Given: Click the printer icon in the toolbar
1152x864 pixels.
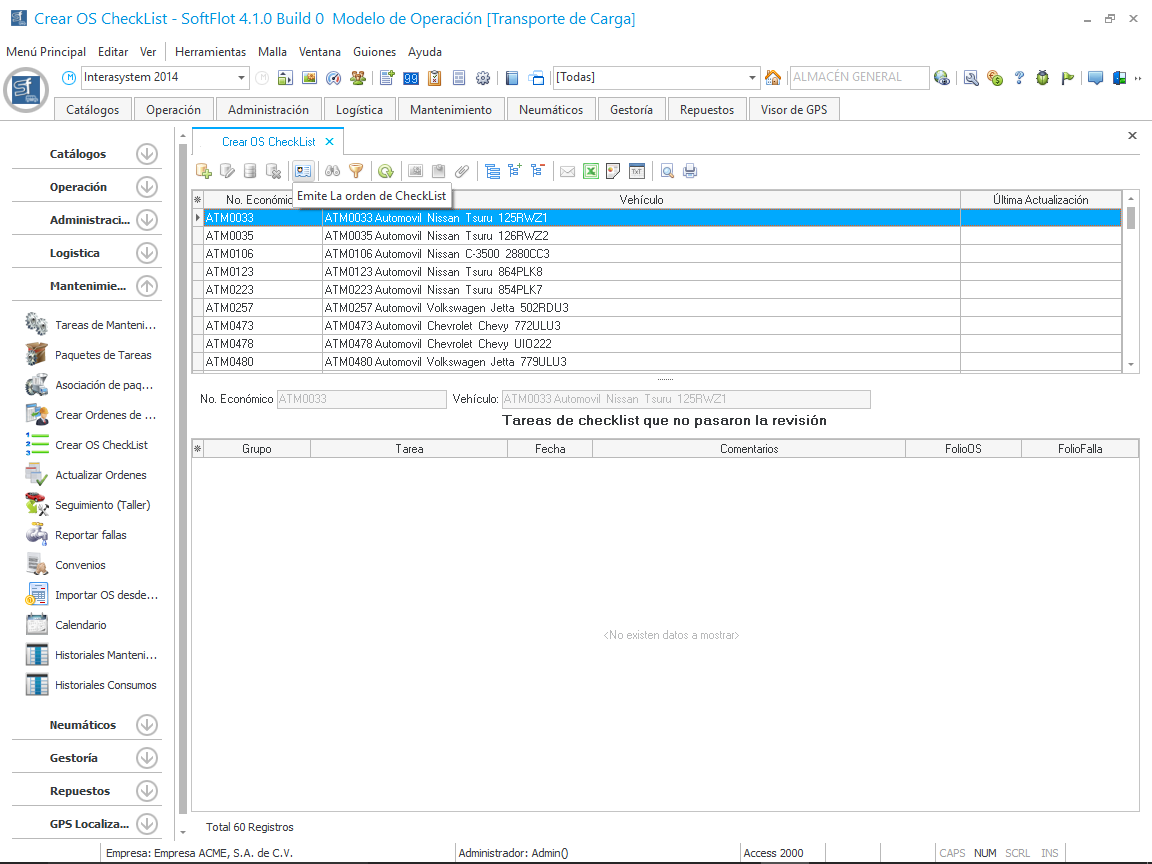Looking at the screenshot, I should tap(690, 171).
